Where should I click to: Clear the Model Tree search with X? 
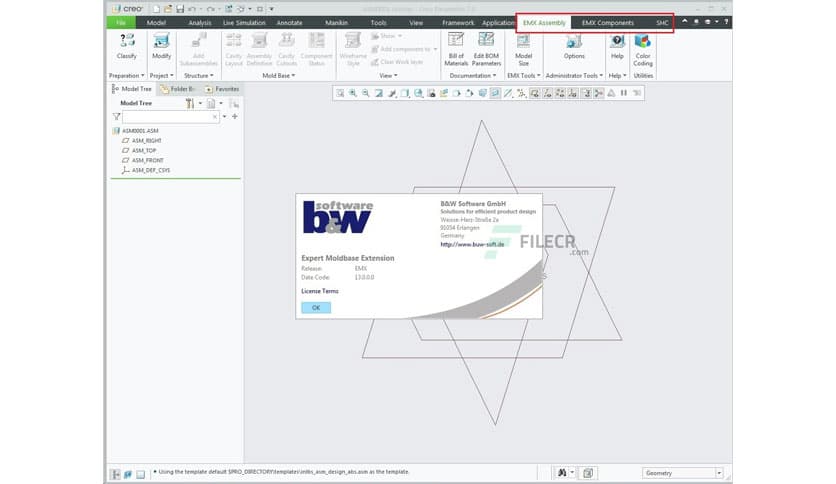tap(215, 117)
